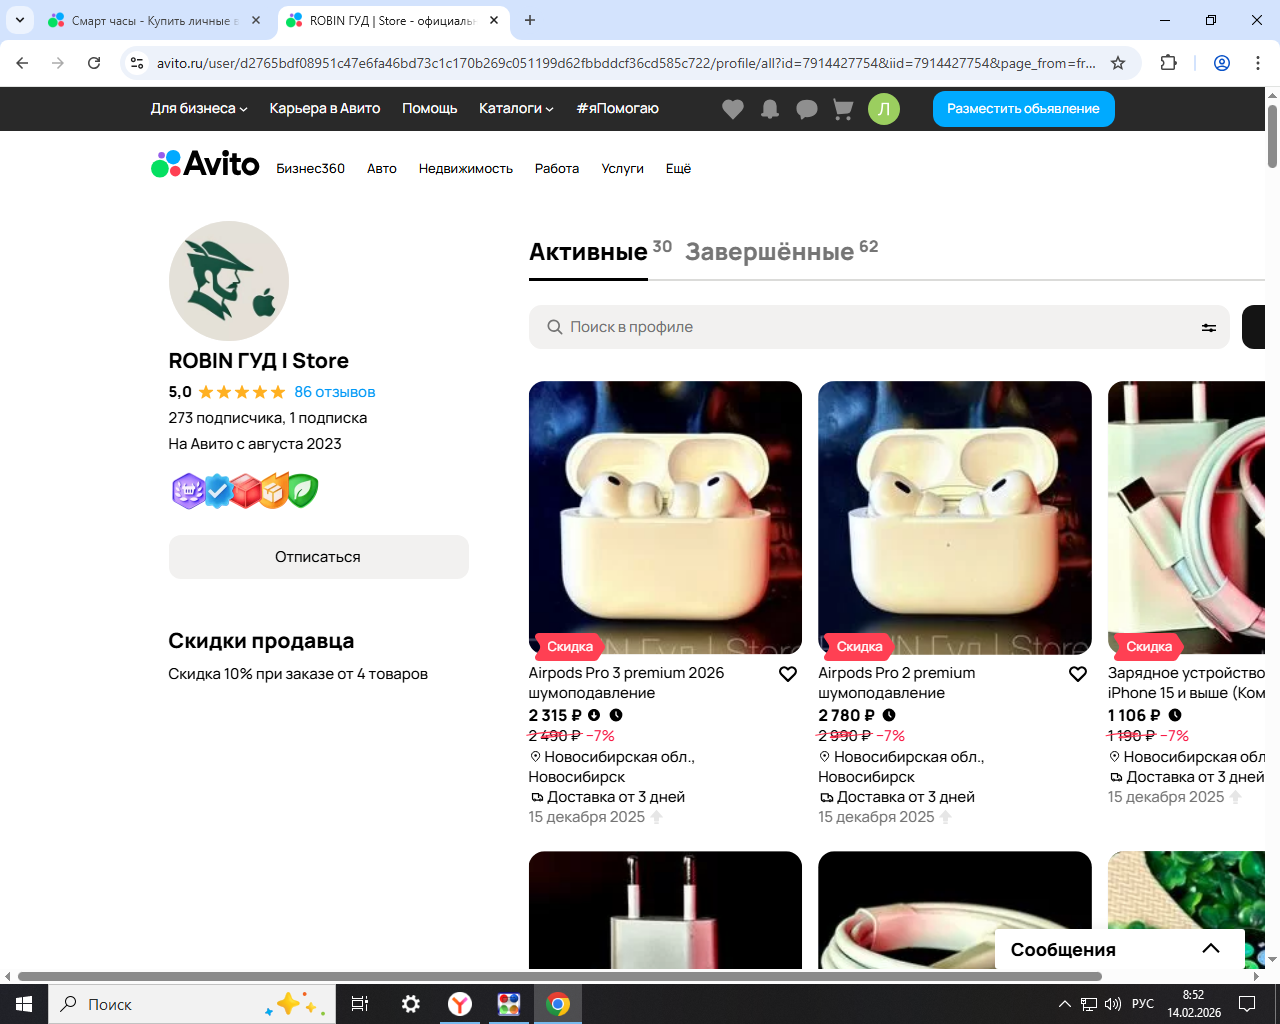Open the Airpods Pro 2 product photo
This screenshot has height=1024, width=1280.
pos(955,518)
